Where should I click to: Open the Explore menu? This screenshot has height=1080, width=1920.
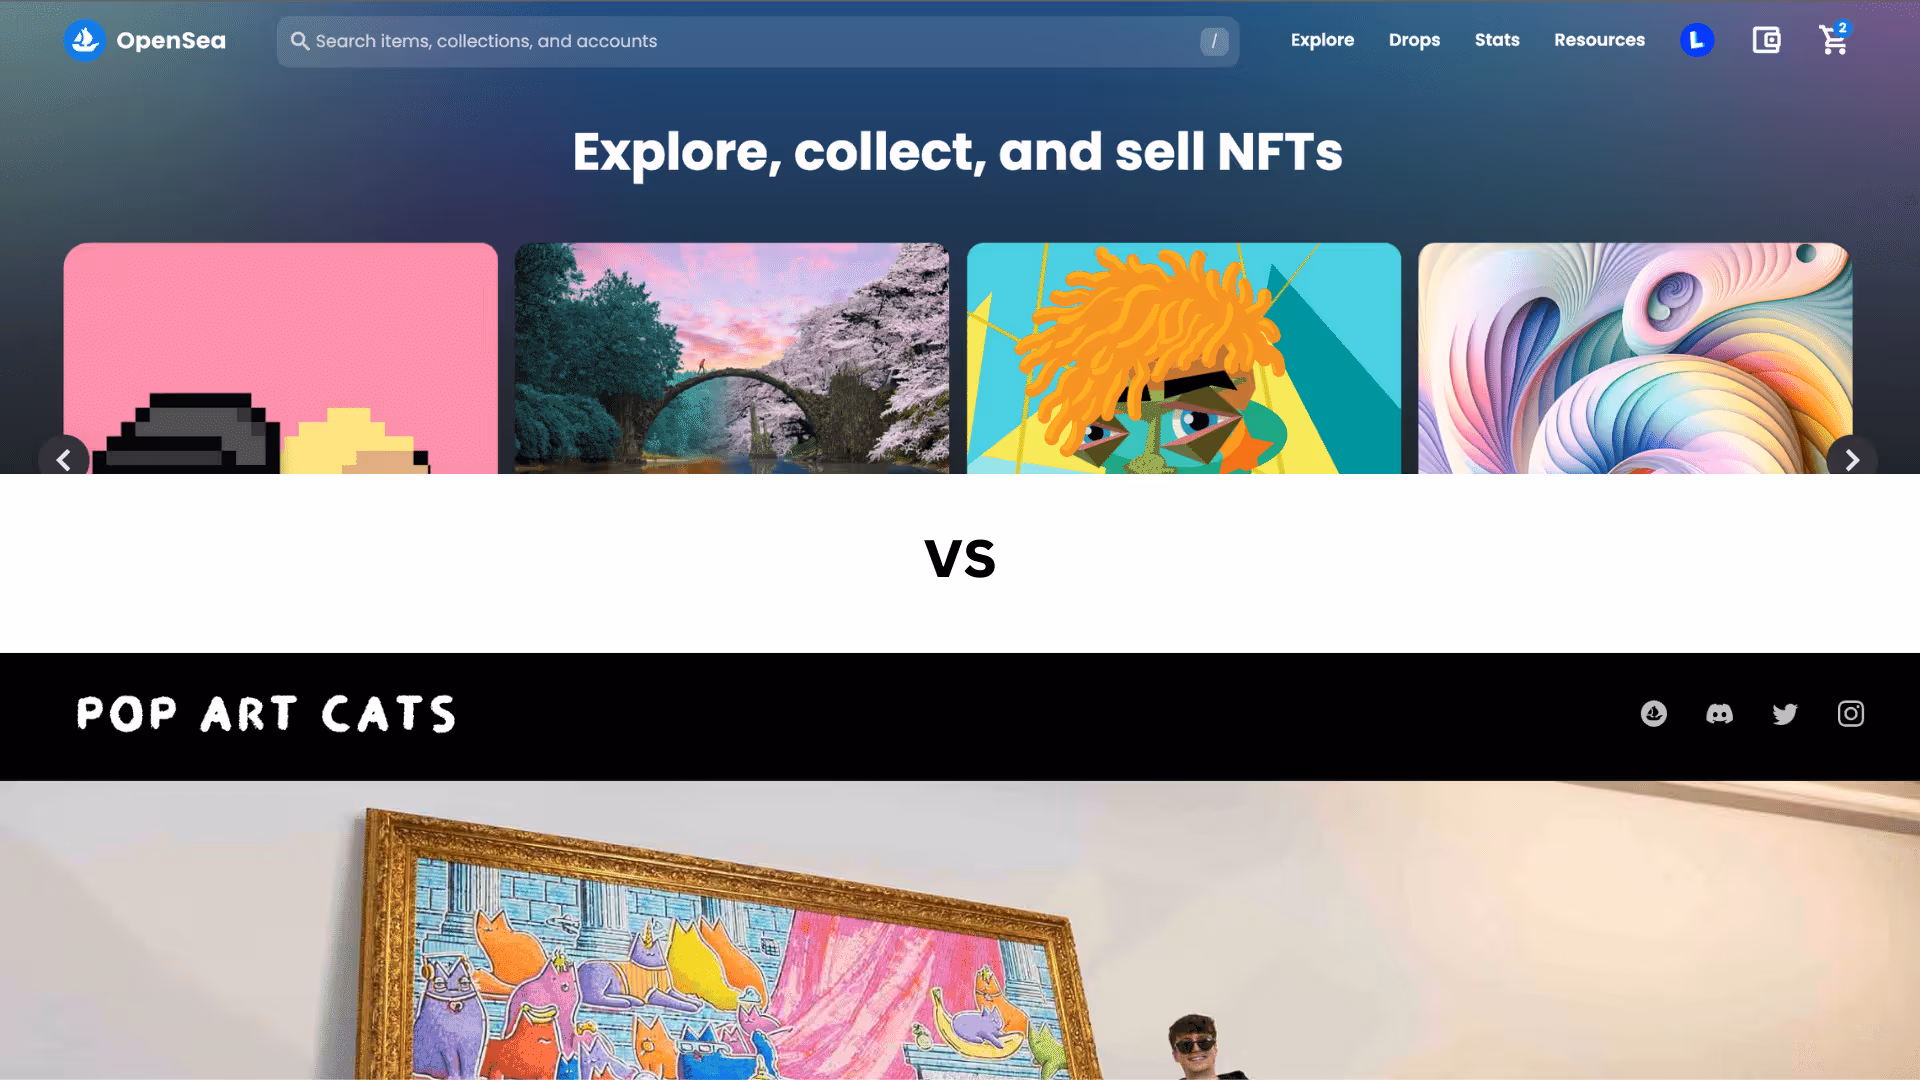[1322, 40]
